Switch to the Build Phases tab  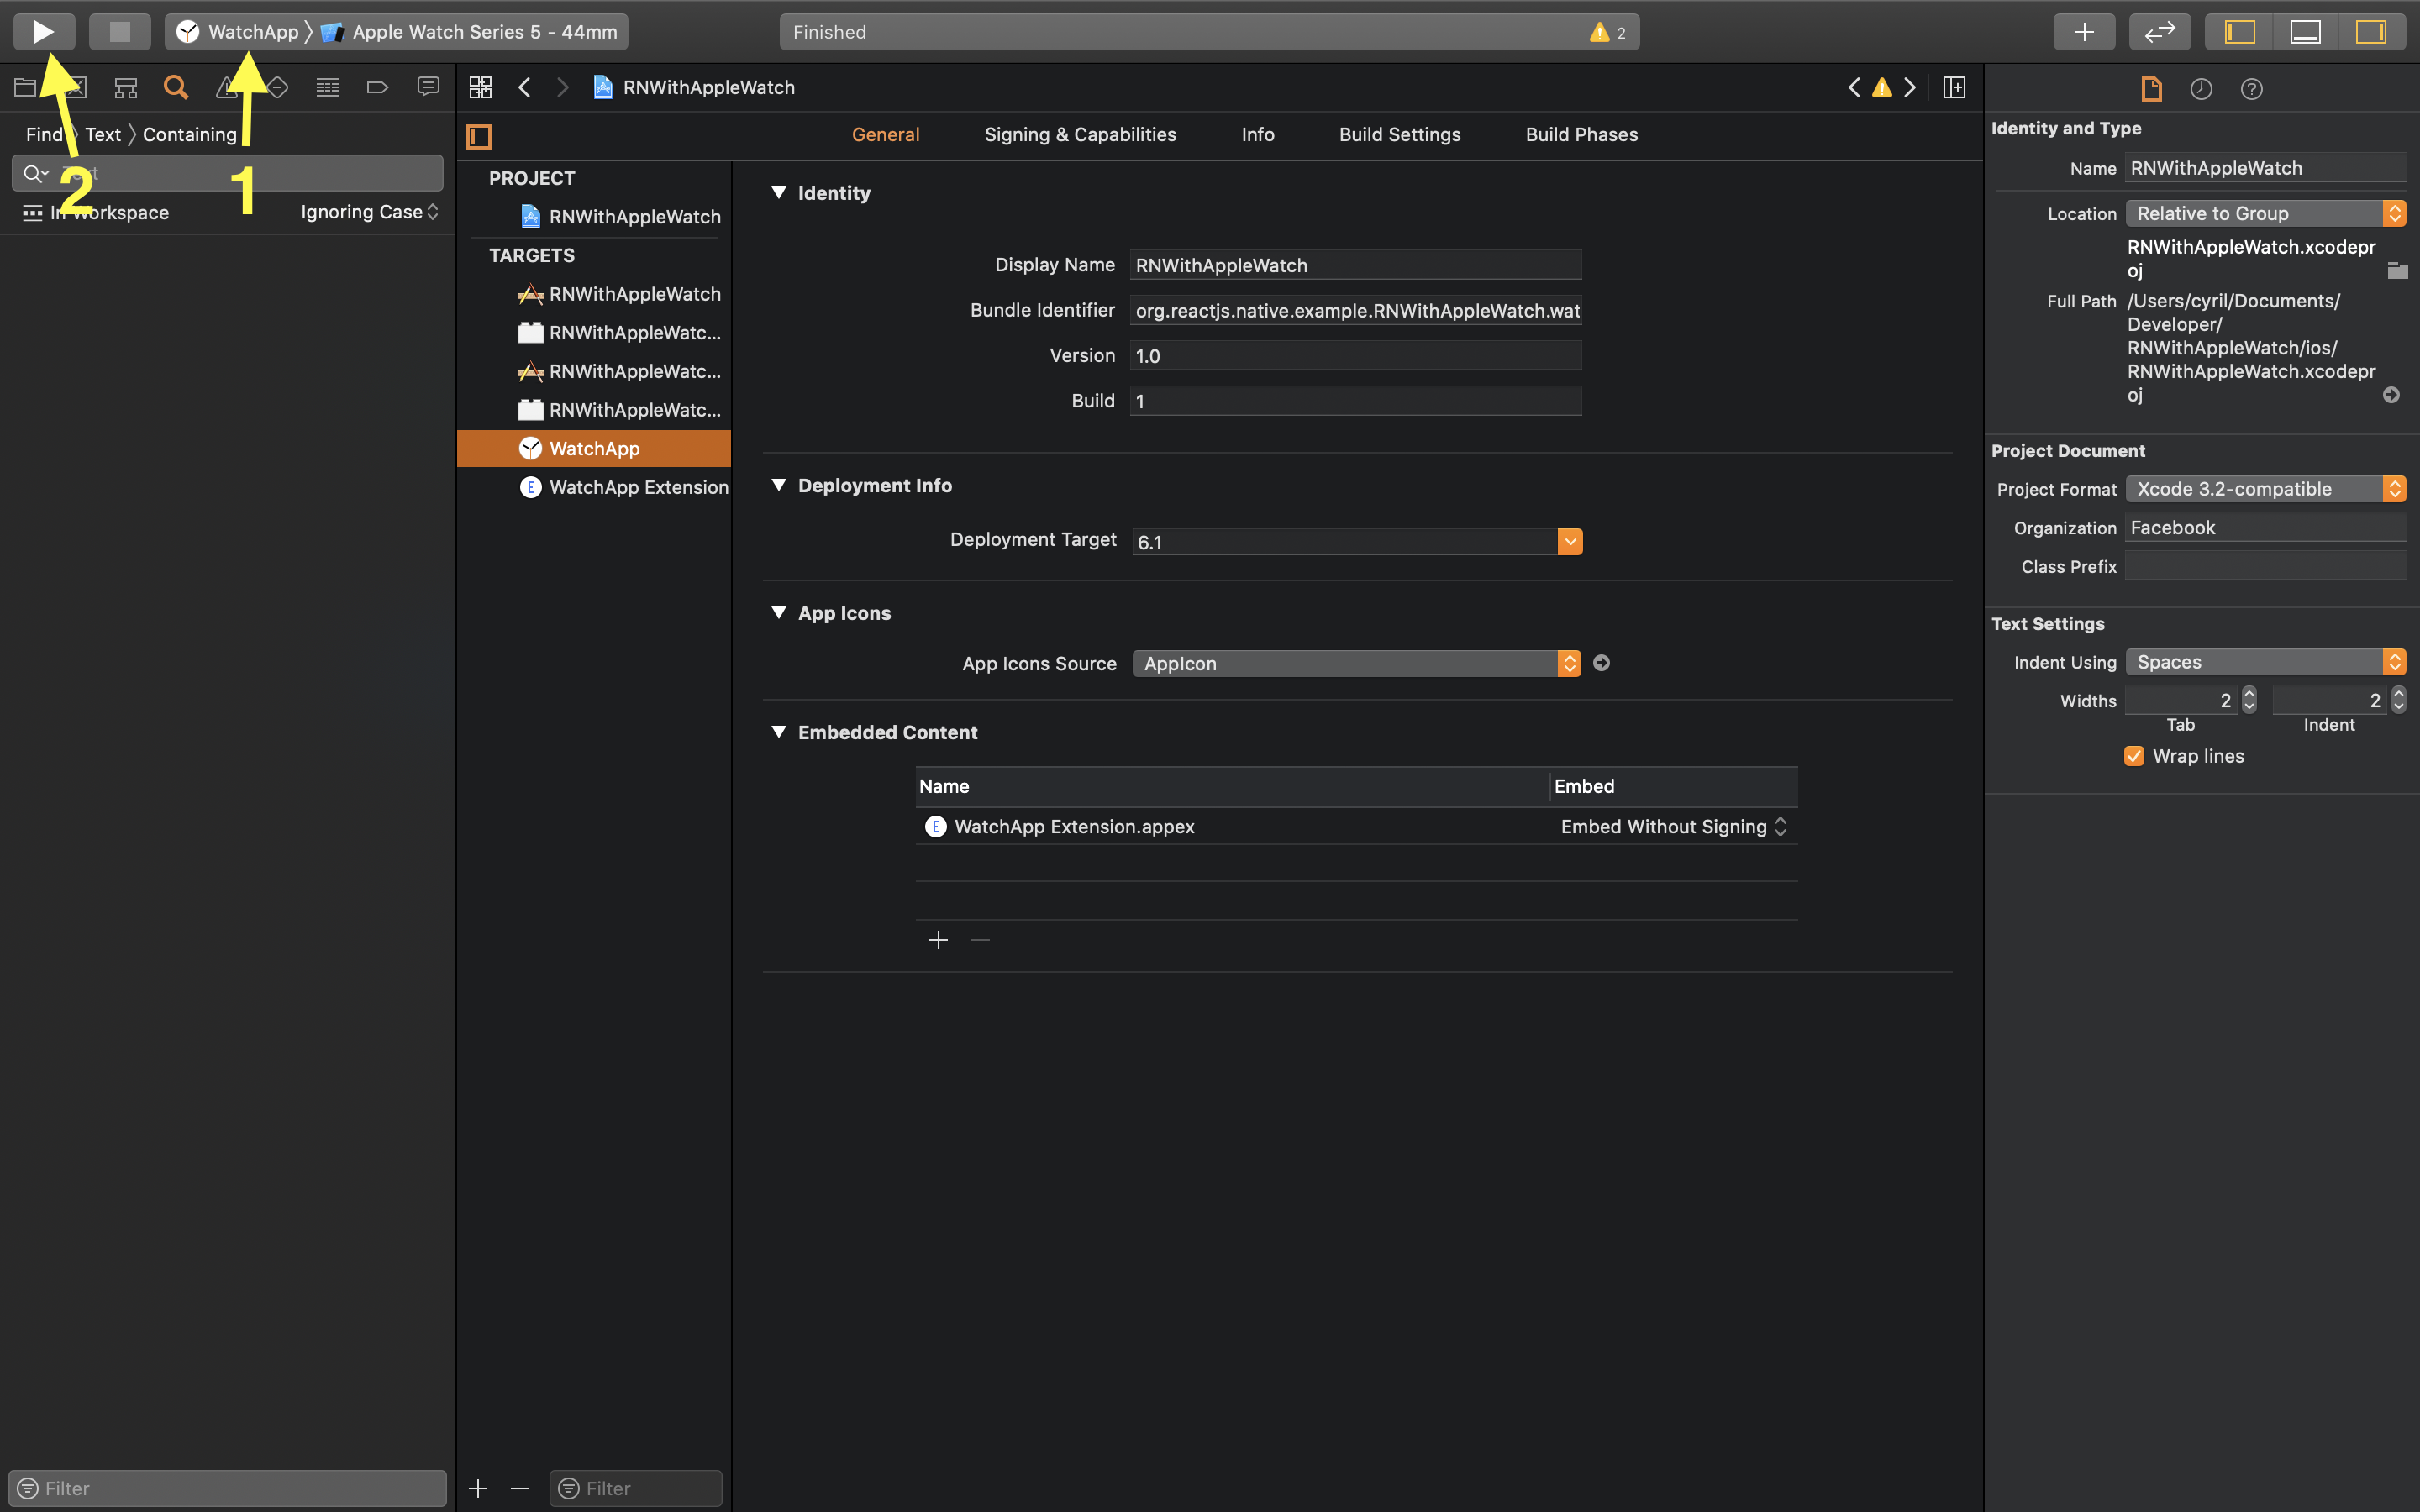[1581, 134]
